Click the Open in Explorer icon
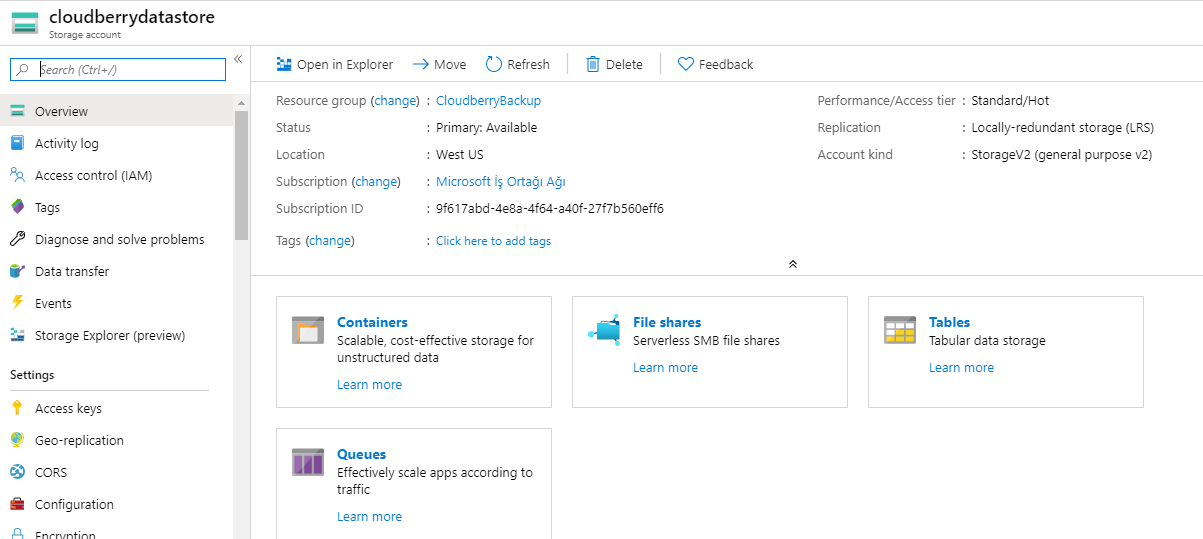This screenshot has height=539, width=1203. pyautogui.click(x=284, y=64)
